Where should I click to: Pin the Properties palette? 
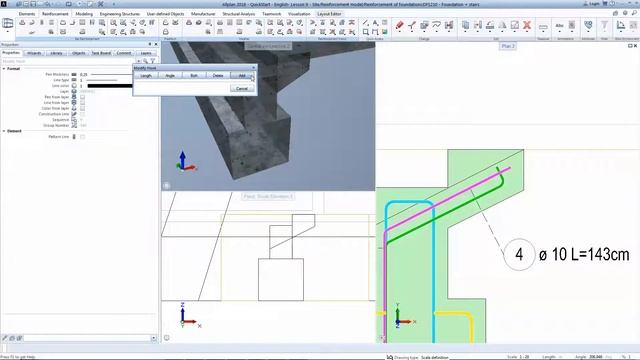(x=150, y=44)
